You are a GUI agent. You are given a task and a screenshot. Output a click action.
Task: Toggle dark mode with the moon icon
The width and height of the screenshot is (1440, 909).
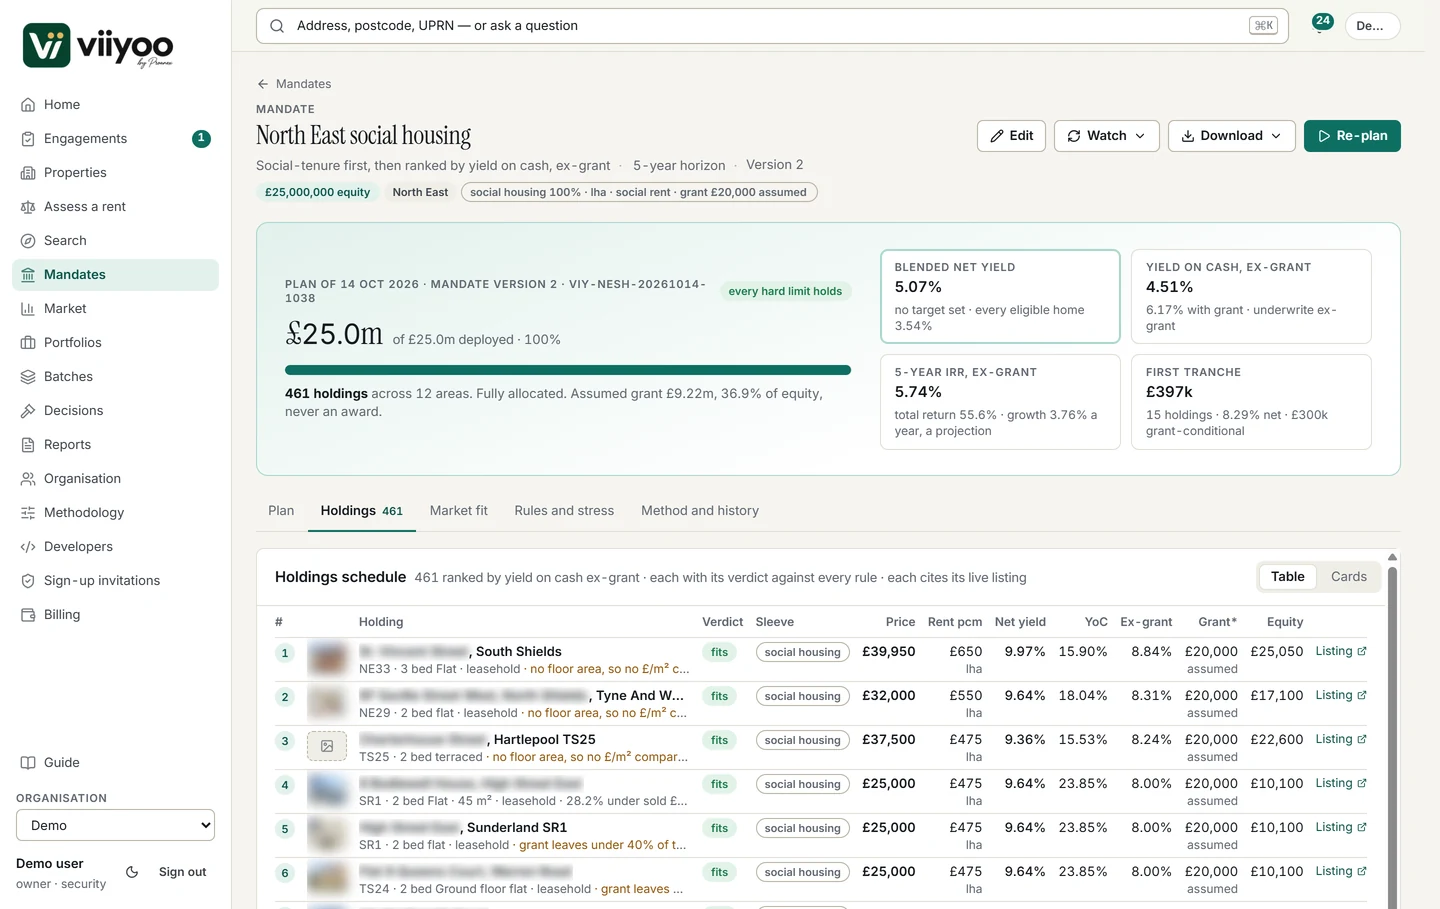132,872
